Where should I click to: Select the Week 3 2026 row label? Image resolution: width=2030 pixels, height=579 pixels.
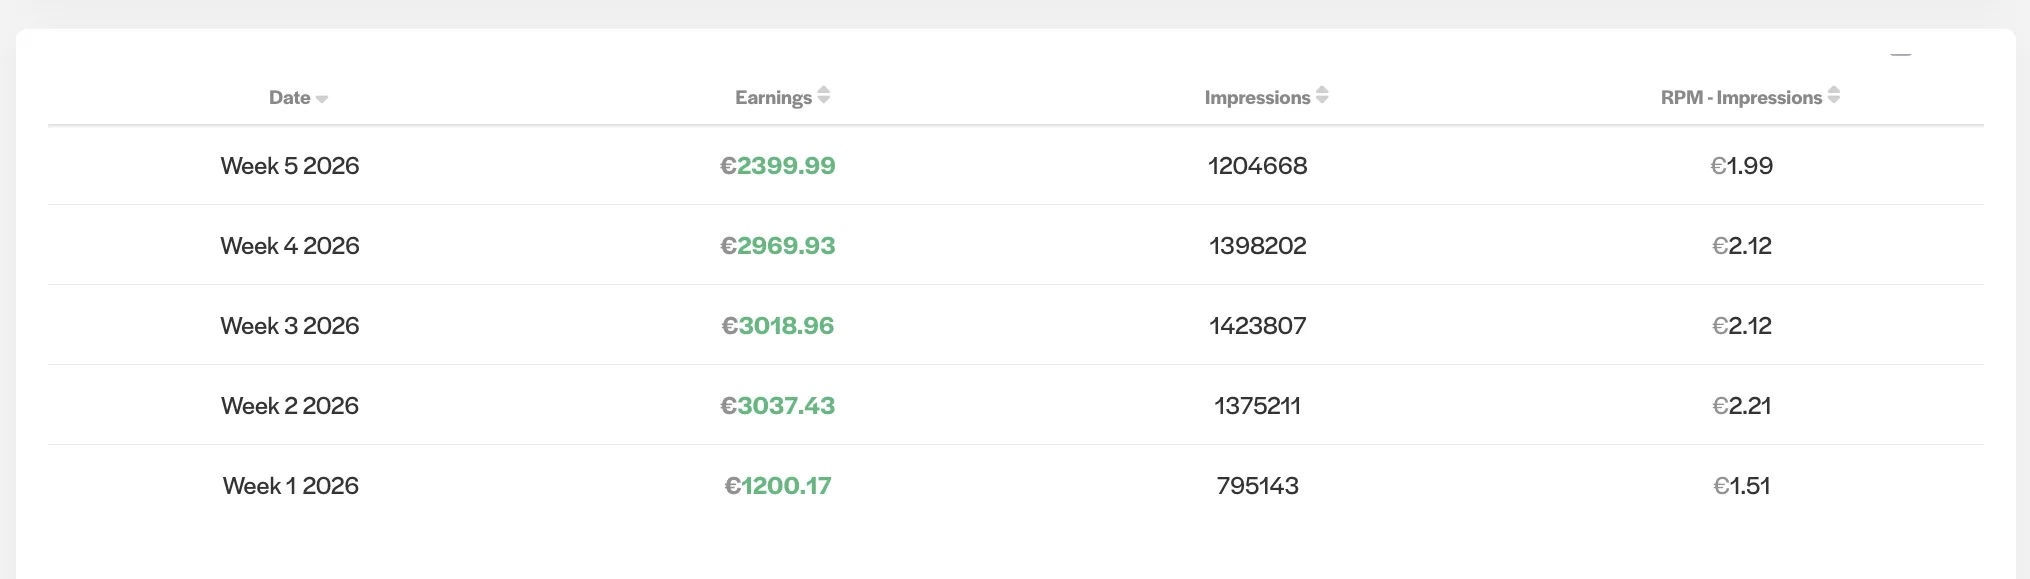pyautogui.click(x=290, y=326)
